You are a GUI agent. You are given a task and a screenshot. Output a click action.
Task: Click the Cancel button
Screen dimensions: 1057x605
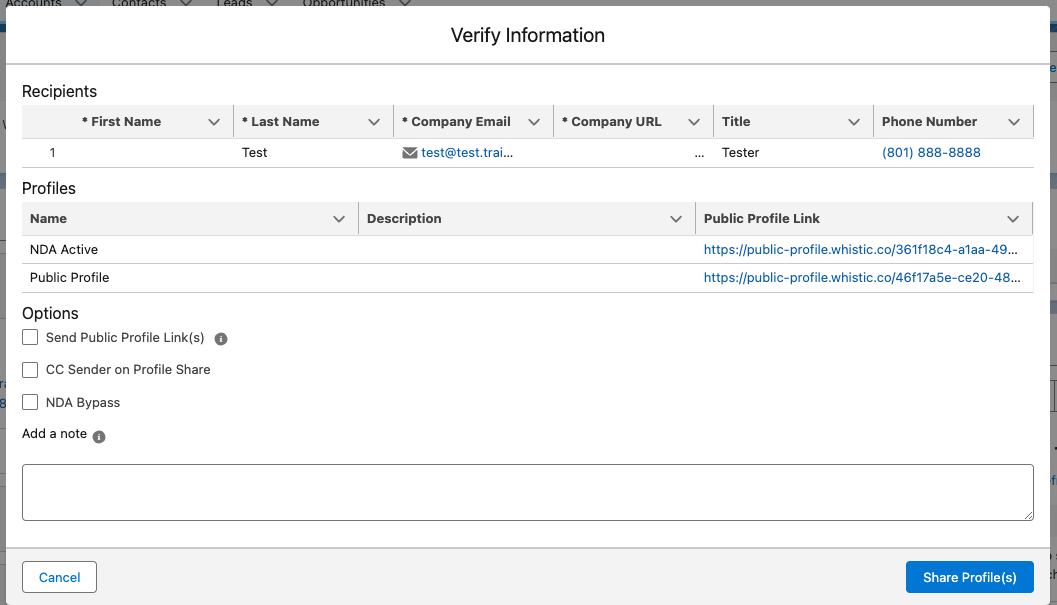click(x=59, y=577)
